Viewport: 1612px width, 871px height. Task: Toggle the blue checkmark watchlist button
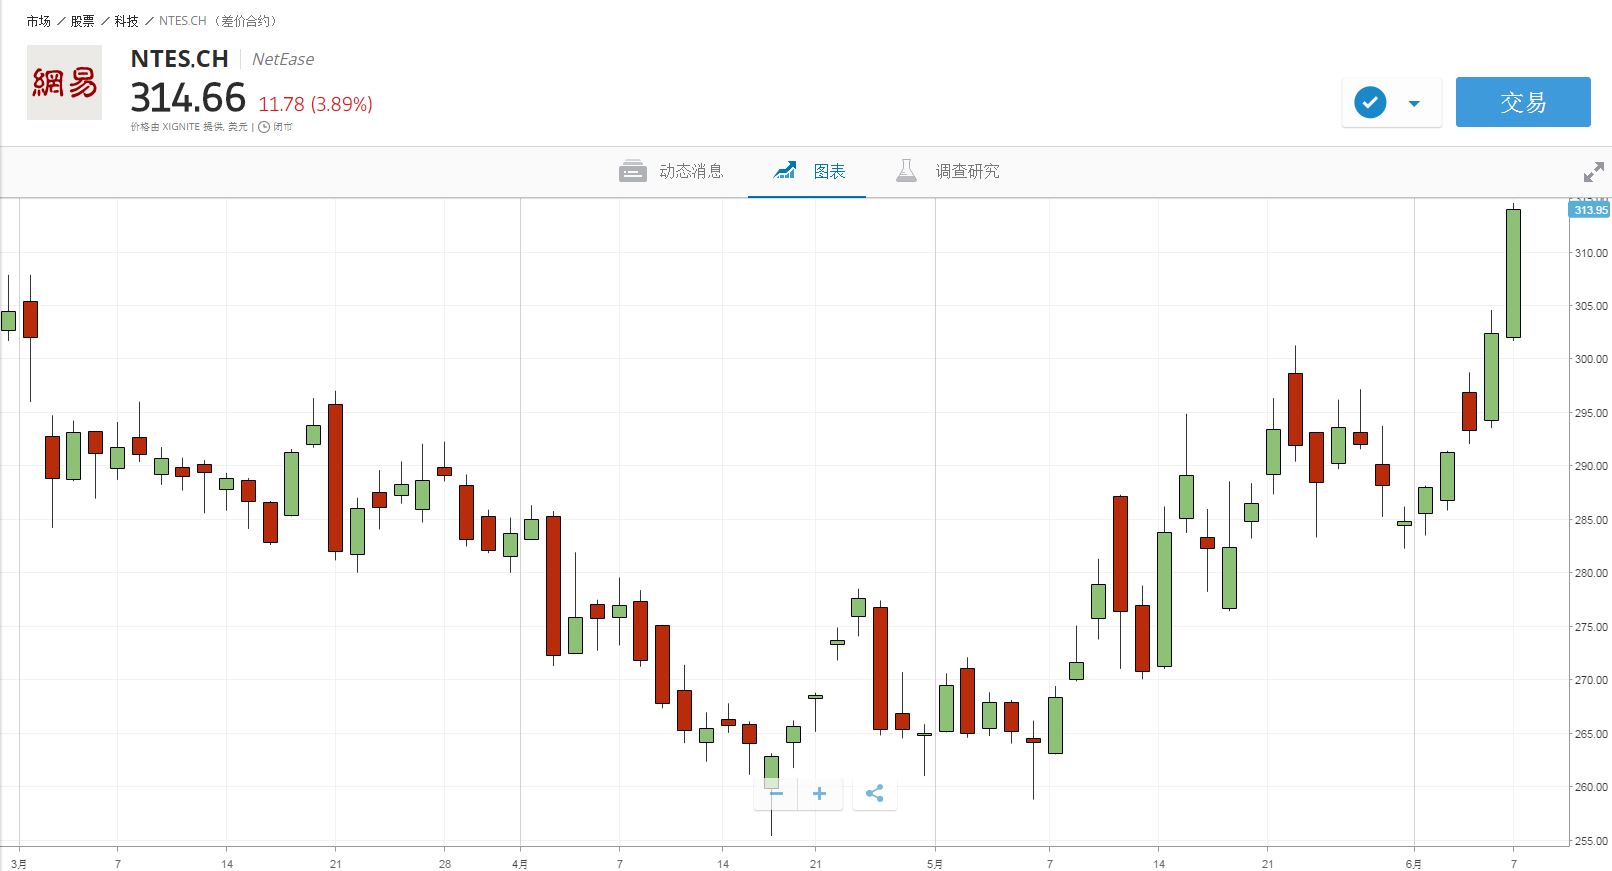tap(1370, 102)
